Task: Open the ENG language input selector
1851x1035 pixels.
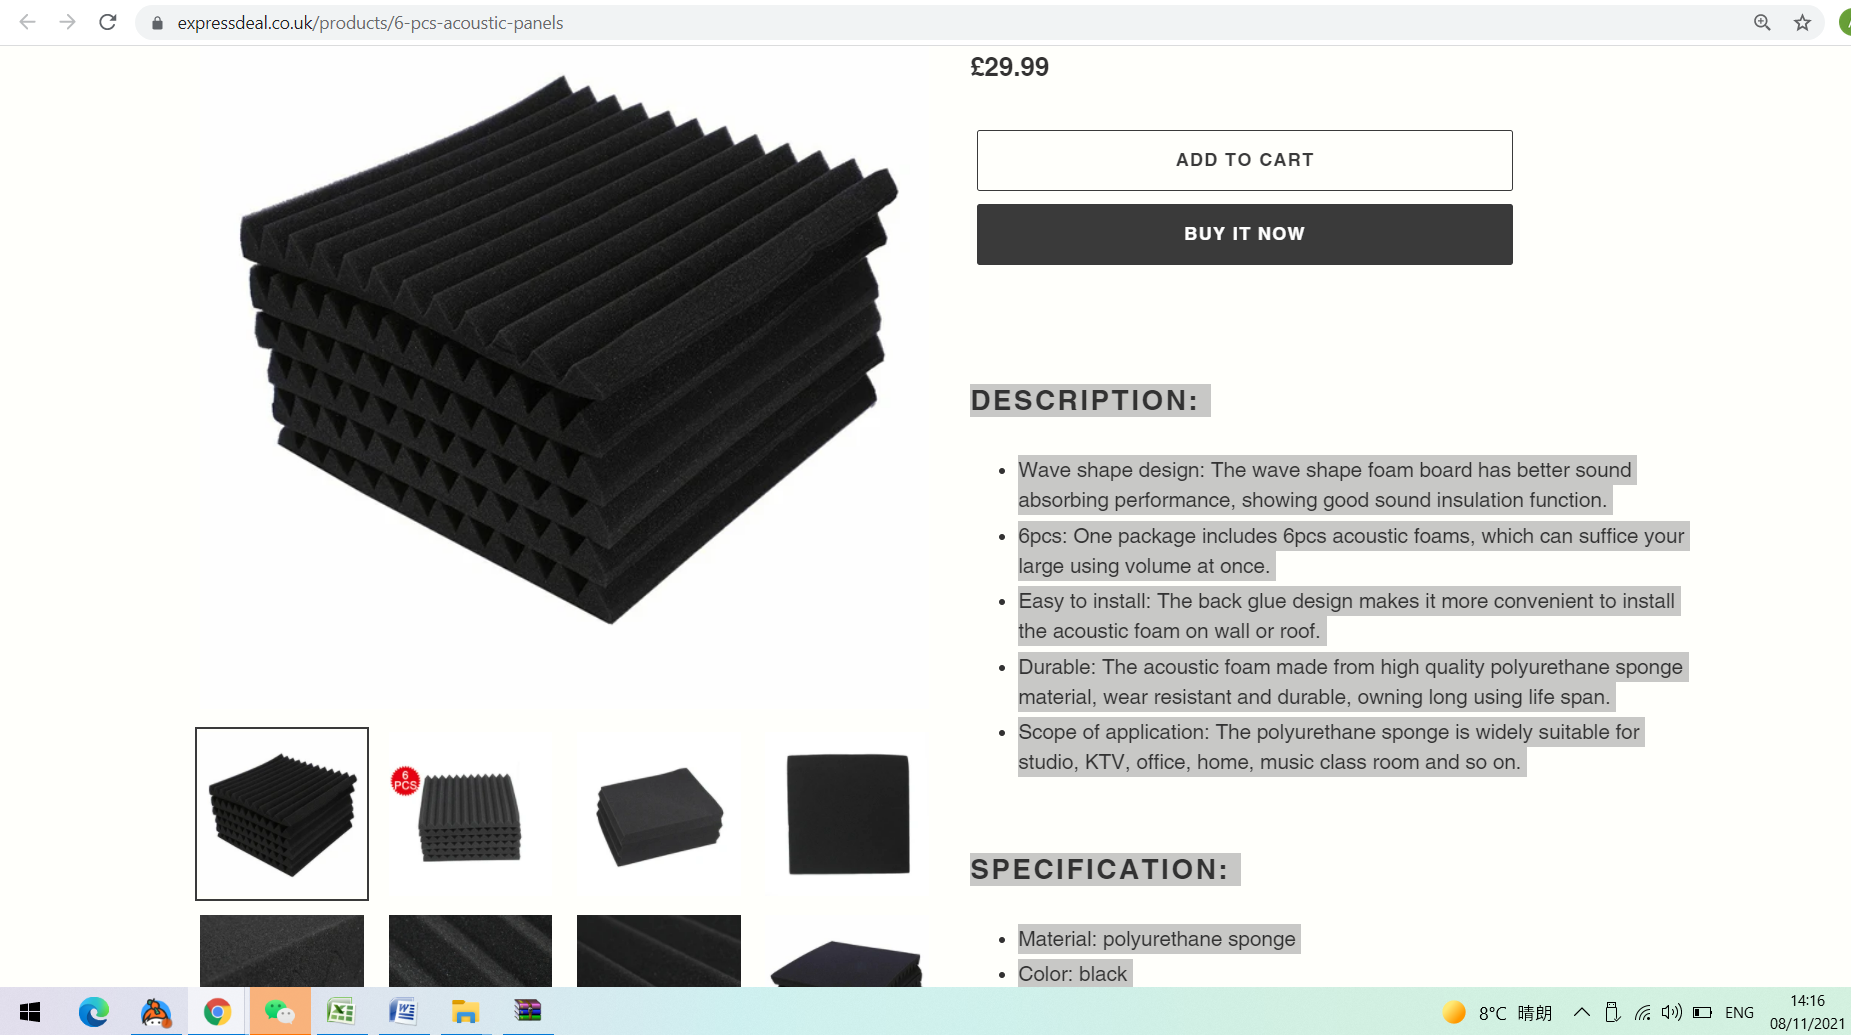Action: pyautogui.click(x=1739, y=1012)
